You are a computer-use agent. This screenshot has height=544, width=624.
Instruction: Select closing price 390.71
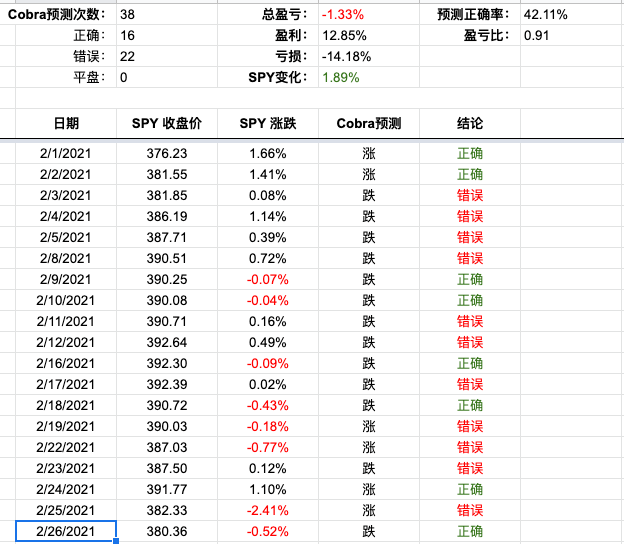click(x=167, y=322)
